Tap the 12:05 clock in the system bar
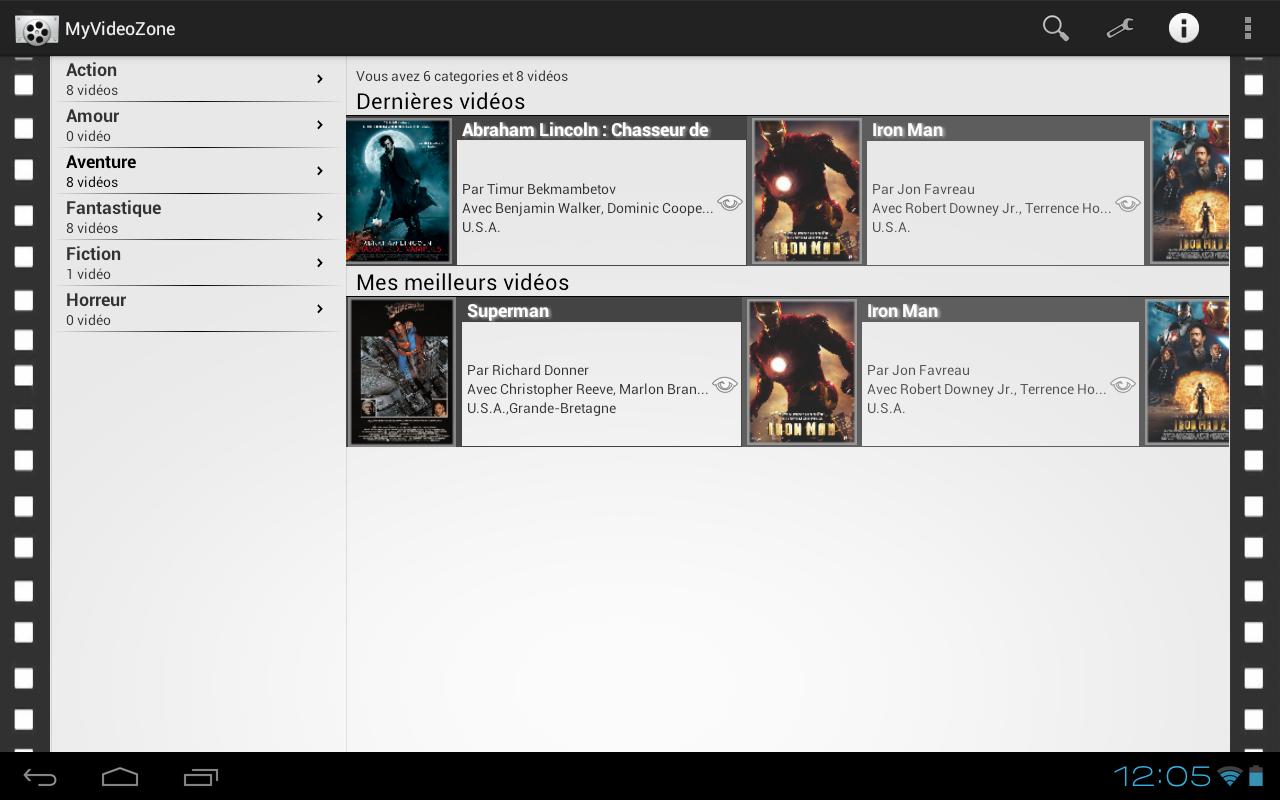Image resolution: width=1280 pixels, height=800 pixels. click(x=1162, y=776)
